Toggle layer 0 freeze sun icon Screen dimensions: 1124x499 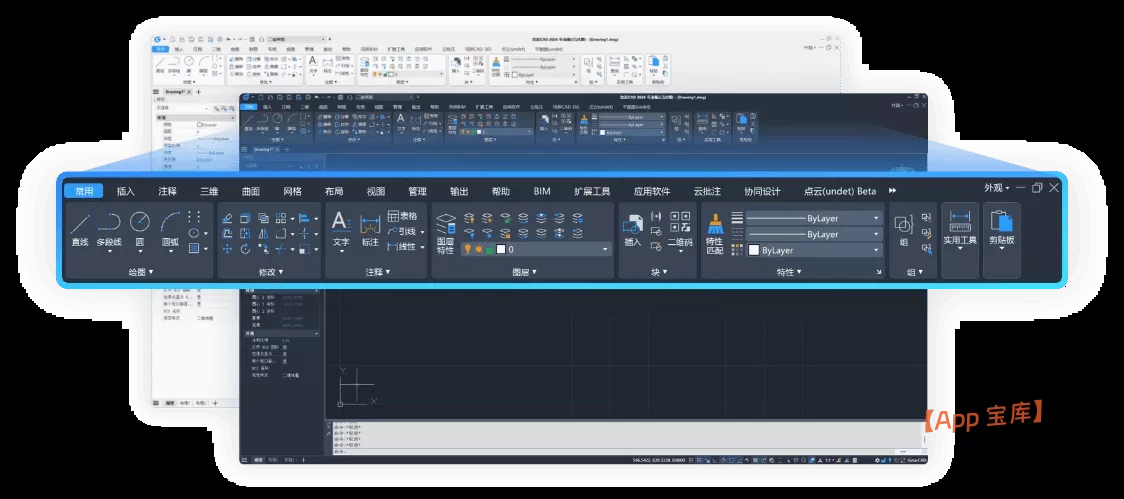478,250
